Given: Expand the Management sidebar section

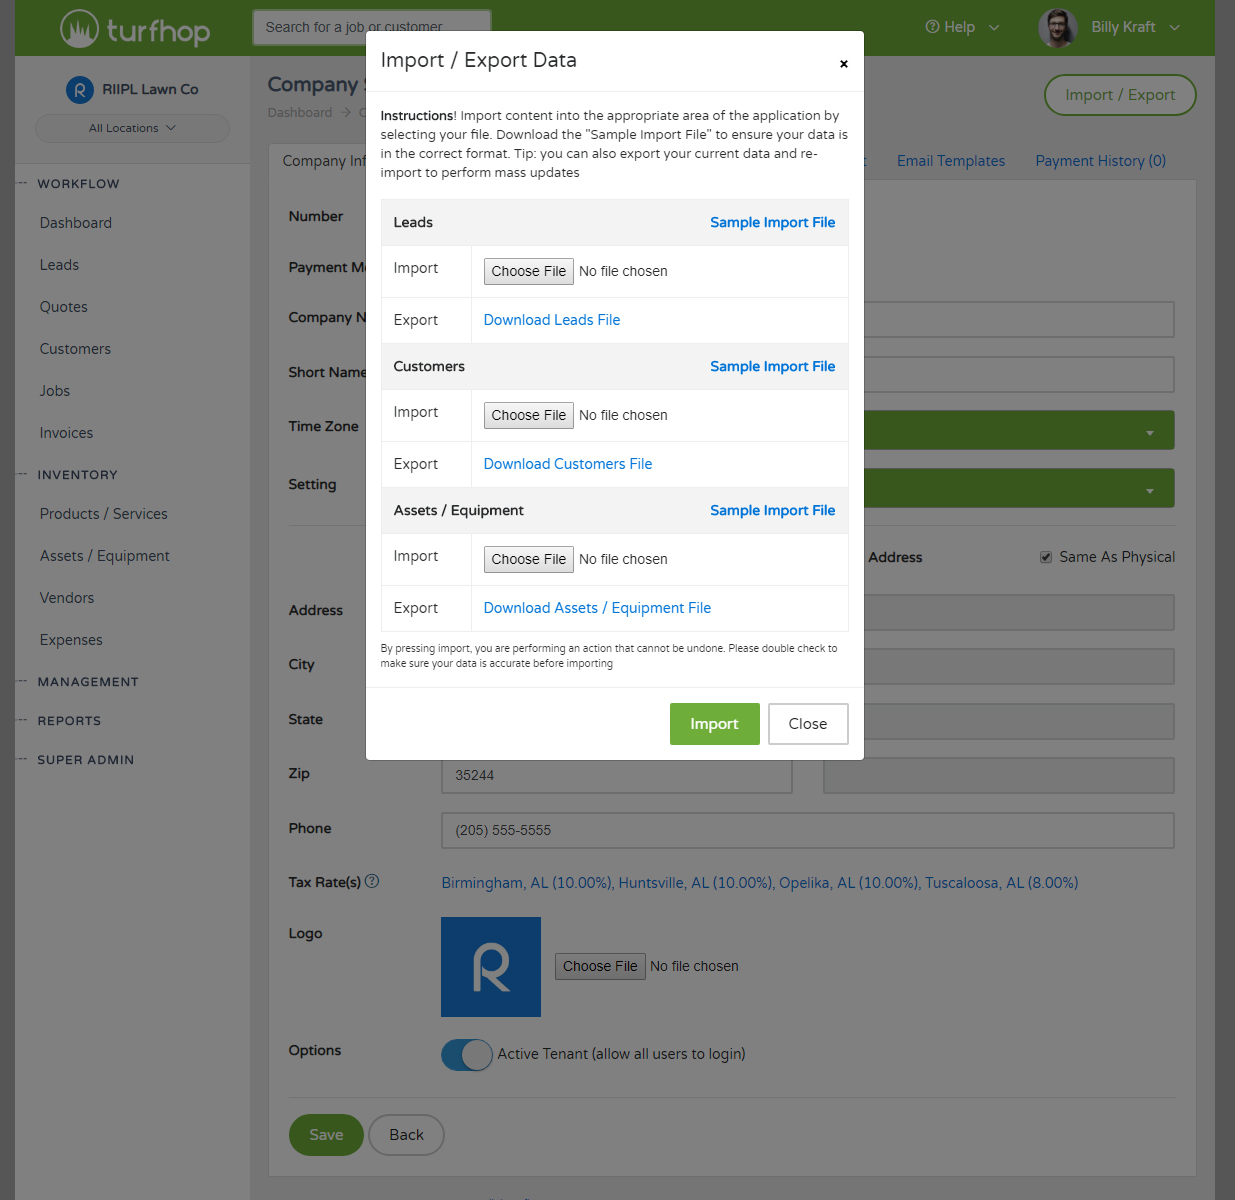Looking at the screenshot, I should point(88,682).
